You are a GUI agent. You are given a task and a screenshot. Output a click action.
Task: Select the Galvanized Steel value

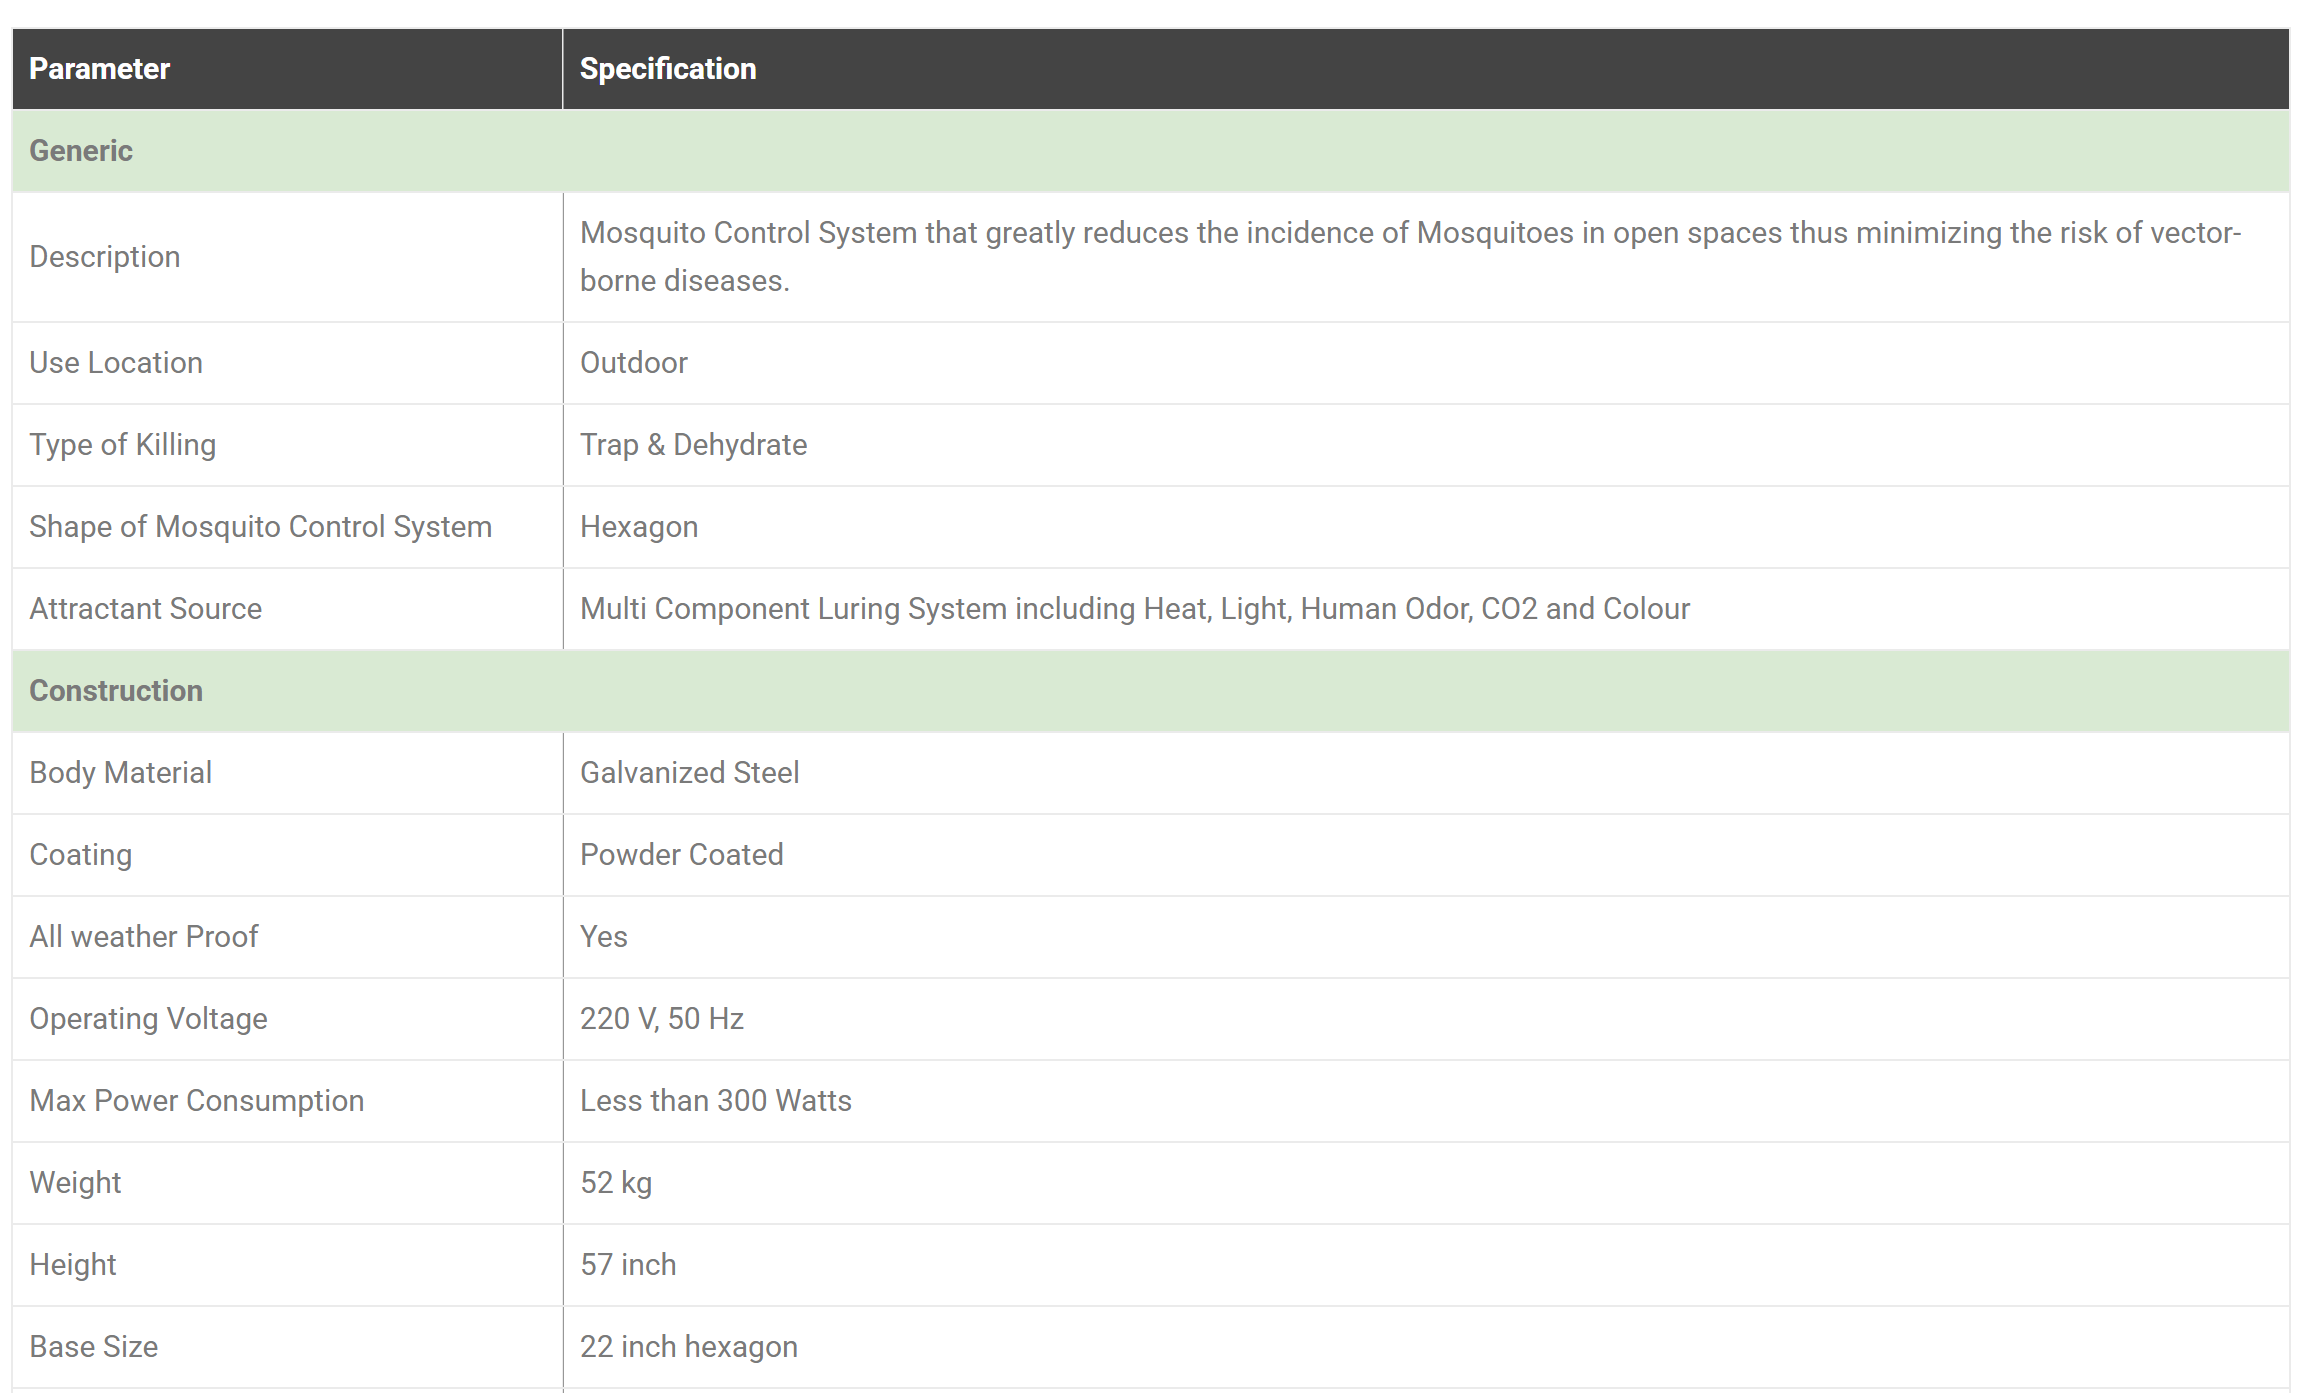coord(689,773)
